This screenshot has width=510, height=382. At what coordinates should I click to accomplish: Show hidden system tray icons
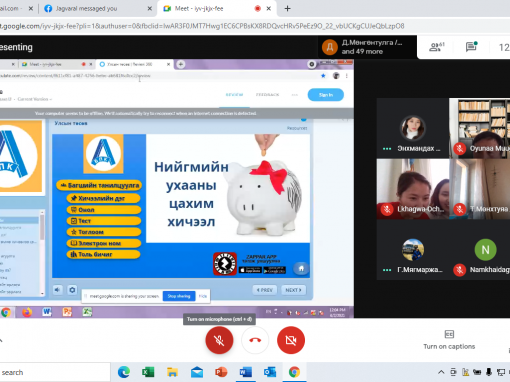(x=441, y=372)
